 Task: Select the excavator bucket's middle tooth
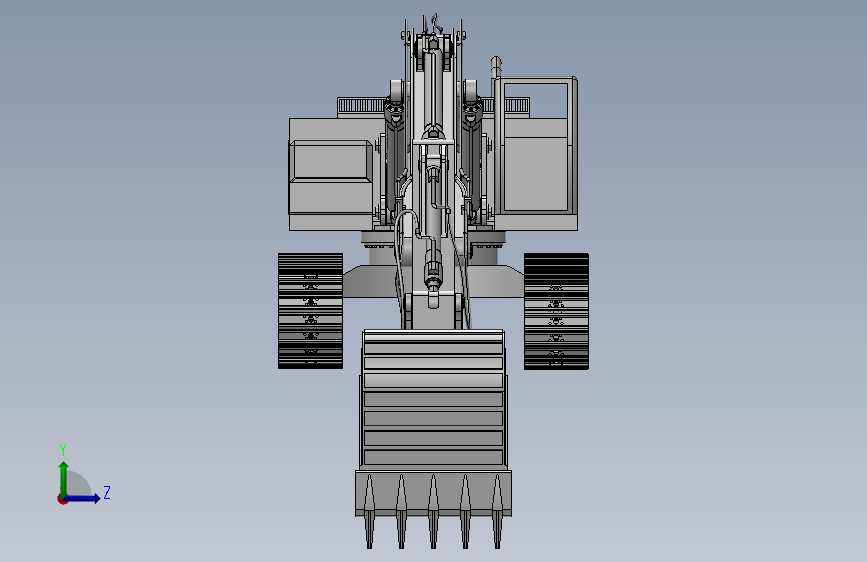433,511
